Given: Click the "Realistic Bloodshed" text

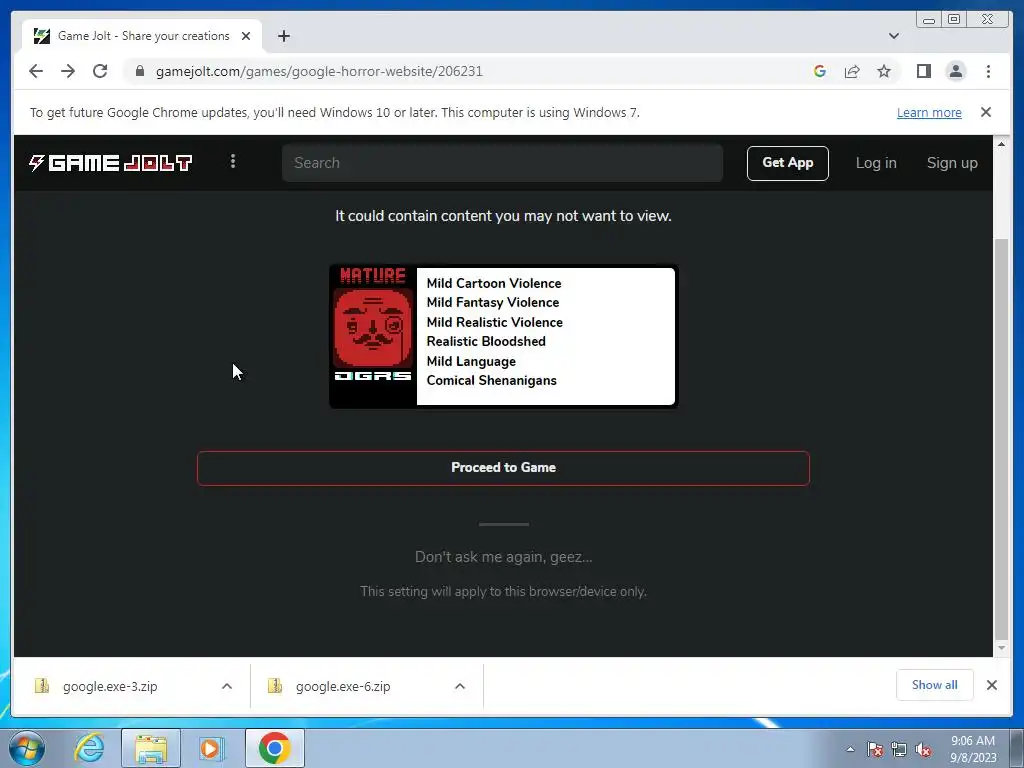Looking at the screenshot, I should click(x=486, y=342).
